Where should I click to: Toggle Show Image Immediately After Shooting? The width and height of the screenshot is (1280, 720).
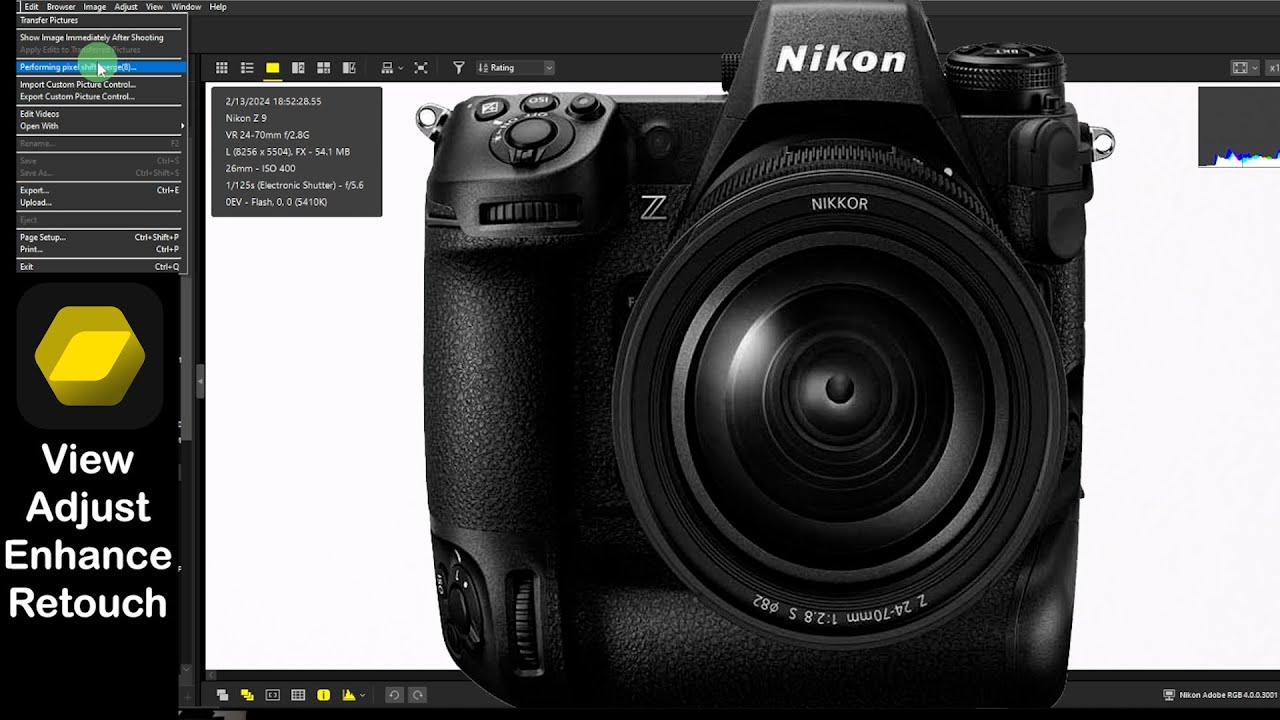[100, 37]
